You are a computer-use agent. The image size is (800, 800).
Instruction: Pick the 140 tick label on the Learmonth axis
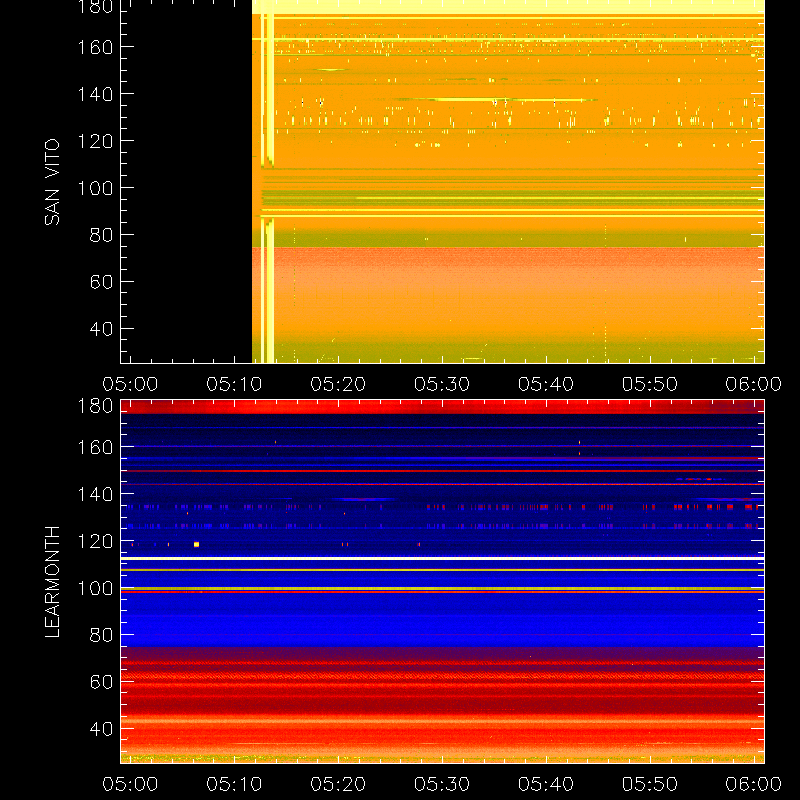[x=95, y=494]
